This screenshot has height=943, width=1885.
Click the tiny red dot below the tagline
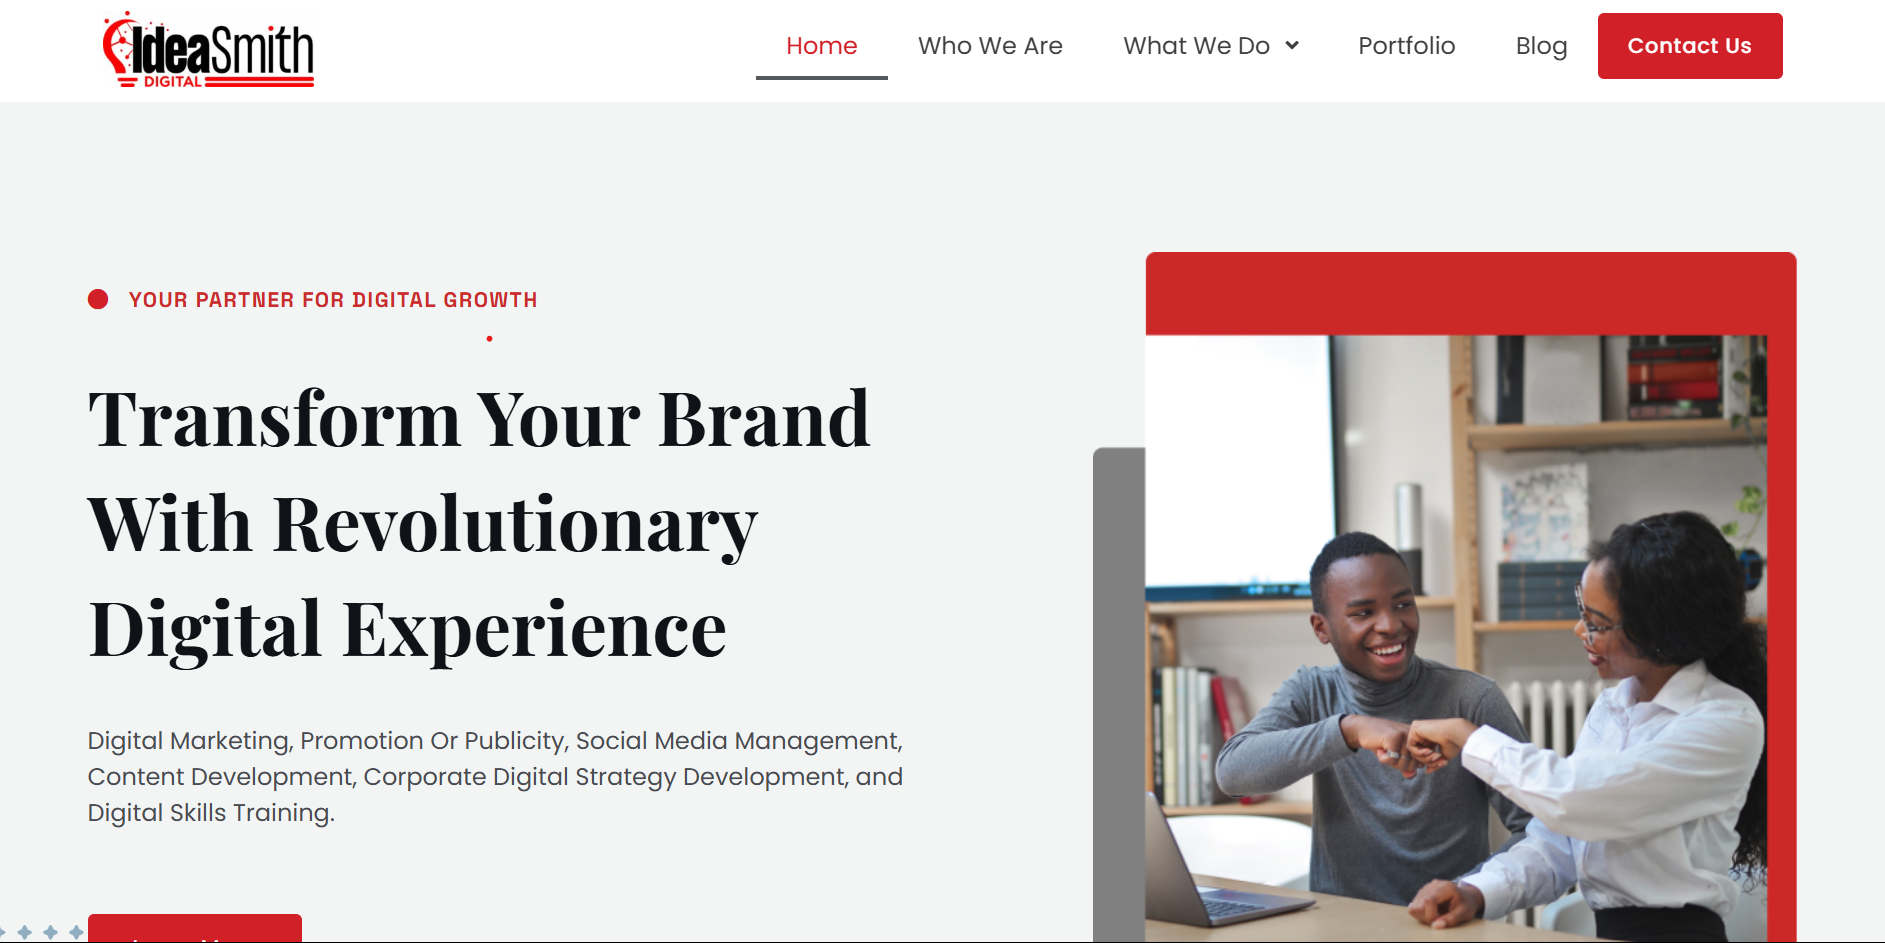tap(489, 339)
